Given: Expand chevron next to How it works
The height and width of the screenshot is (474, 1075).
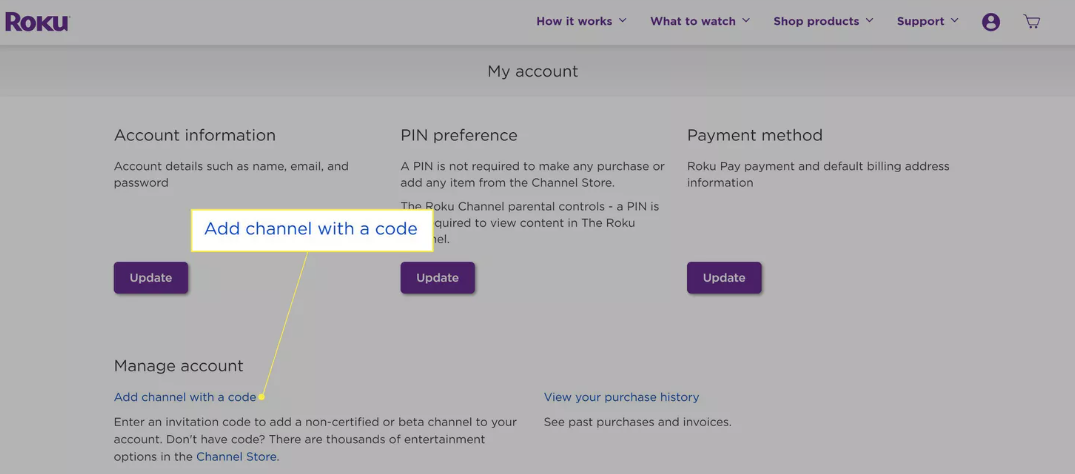Looking at the screenshot, I should tap(623, 21).
